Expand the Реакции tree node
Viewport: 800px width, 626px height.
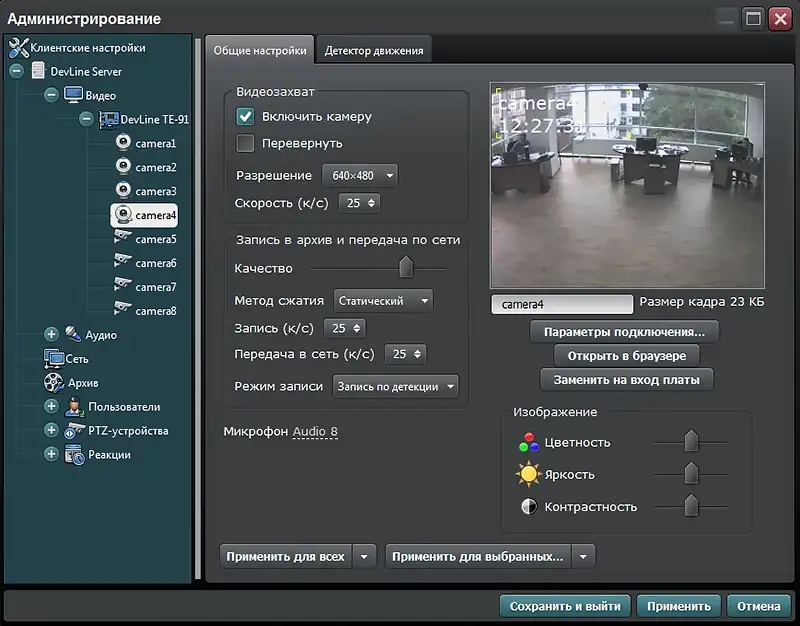click(x=51, y=454)
